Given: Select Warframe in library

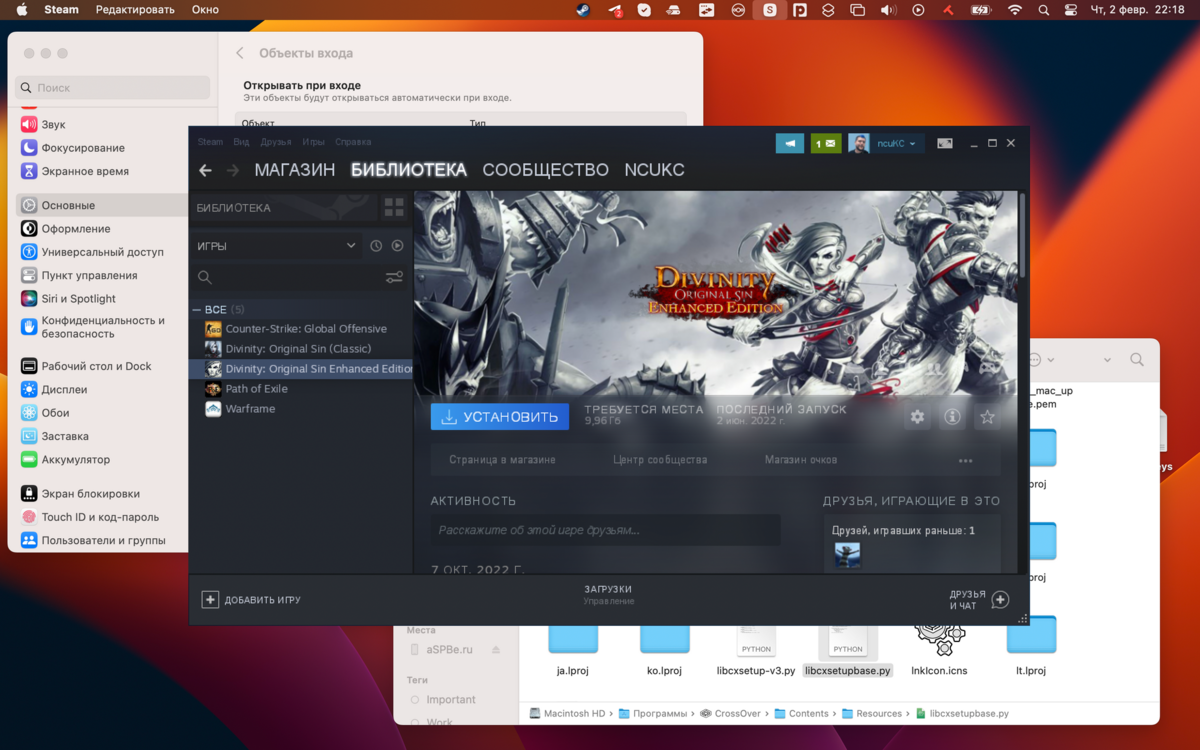Looking at the screenshot, I should click(301, 409).
